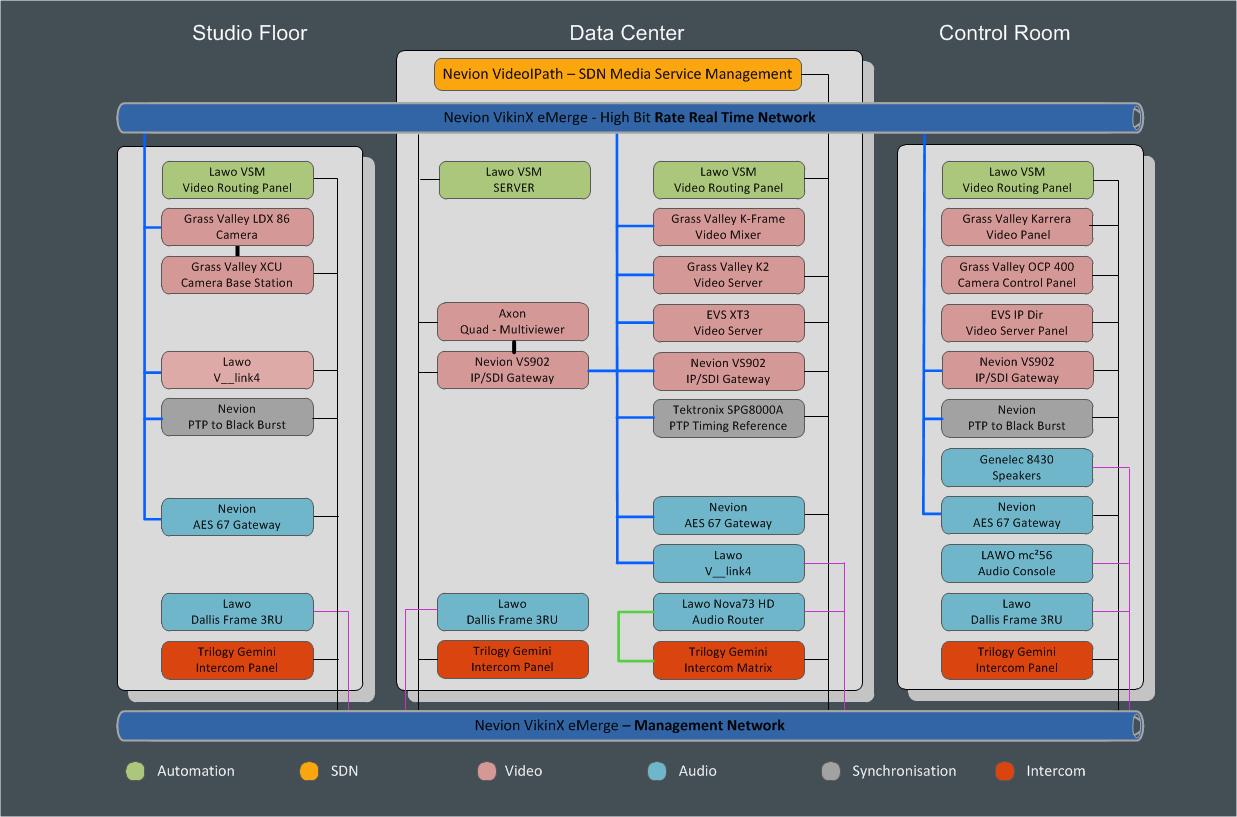The image size is (1237, 817).
Task: Select the Genelec 8430 Speakers box
Action: (x=1017, y=468)
